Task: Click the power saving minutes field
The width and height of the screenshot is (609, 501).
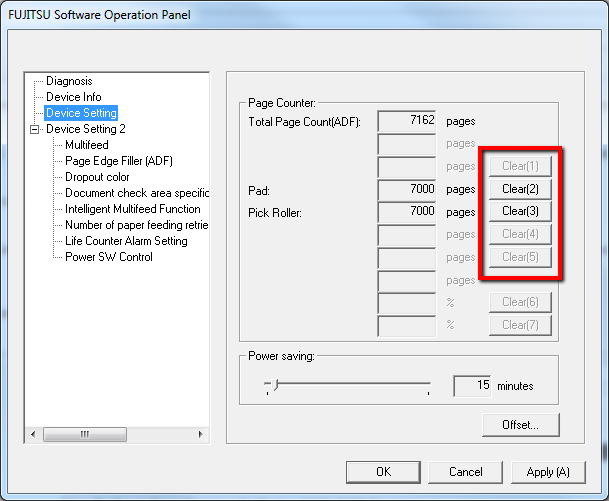Action: point(472,386)
